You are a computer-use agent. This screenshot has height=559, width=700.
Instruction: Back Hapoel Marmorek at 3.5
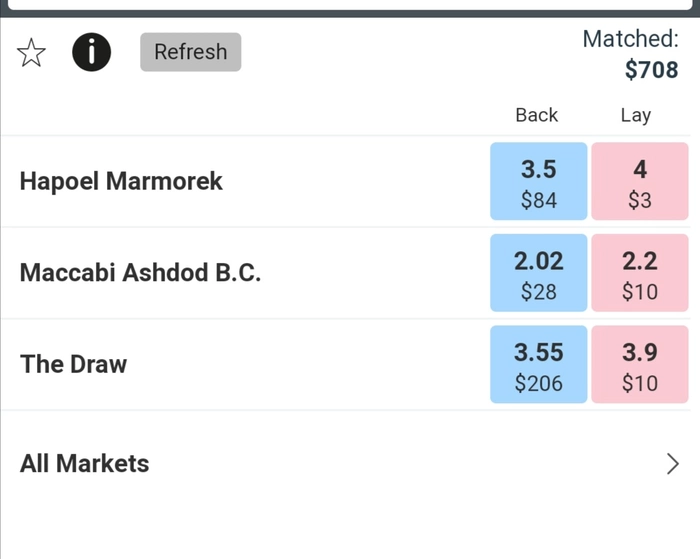(539, 182)
